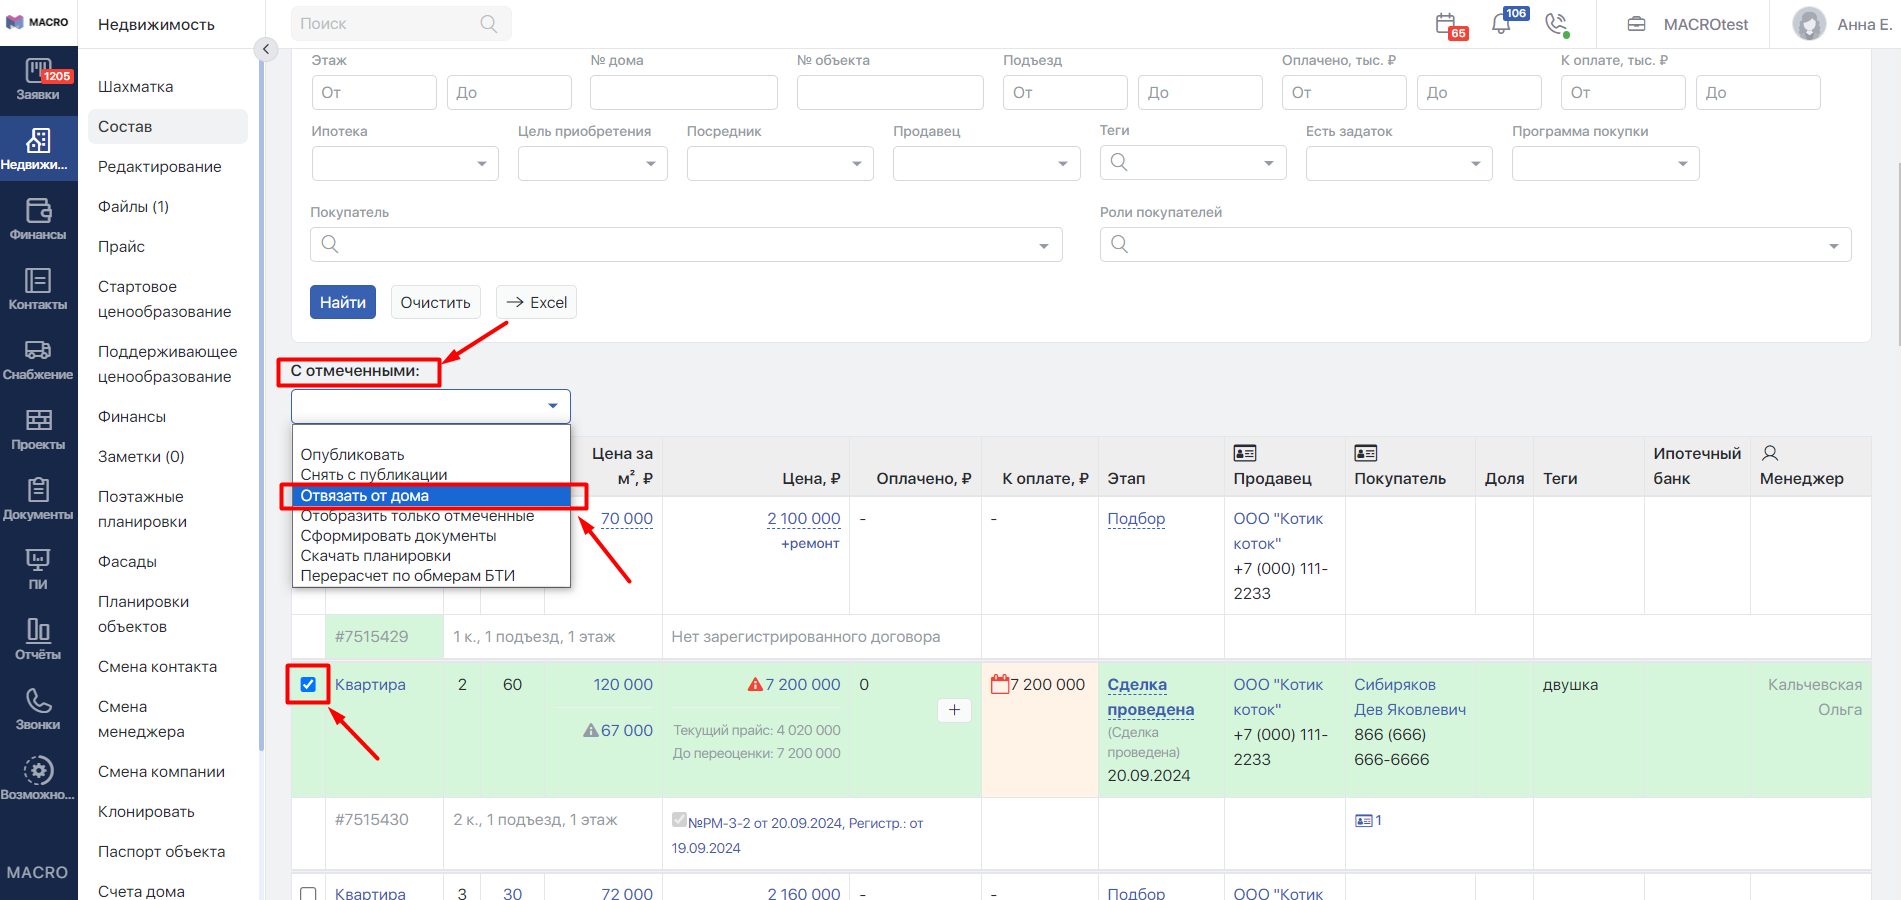Click the № дома input field

(x=684, y=92)
